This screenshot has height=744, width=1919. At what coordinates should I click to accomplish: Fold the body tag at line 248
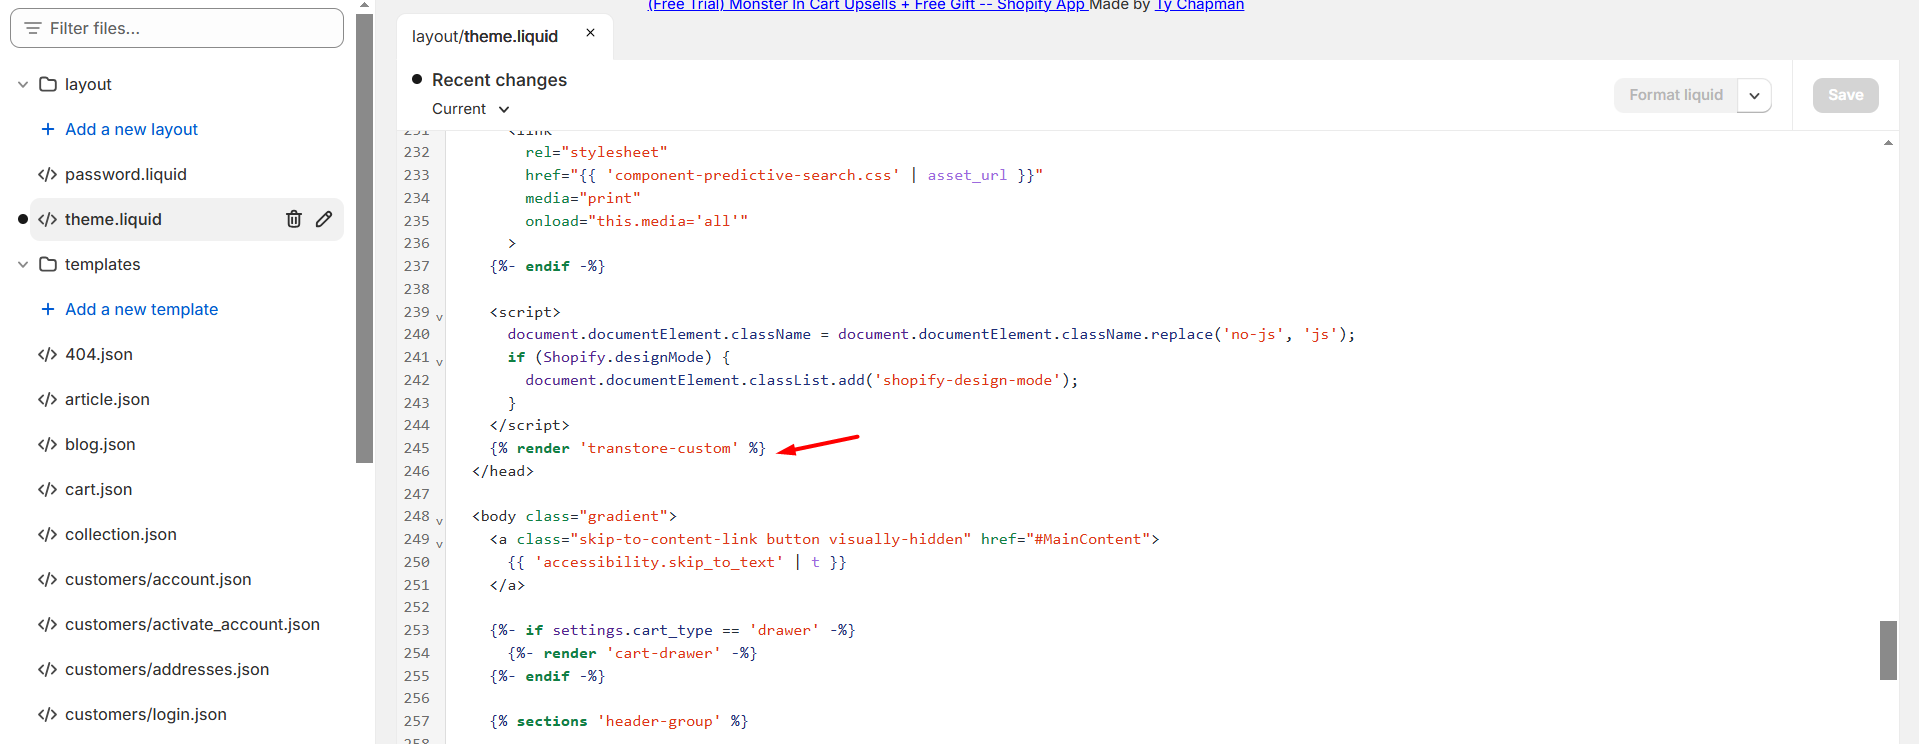click(439, 521)
